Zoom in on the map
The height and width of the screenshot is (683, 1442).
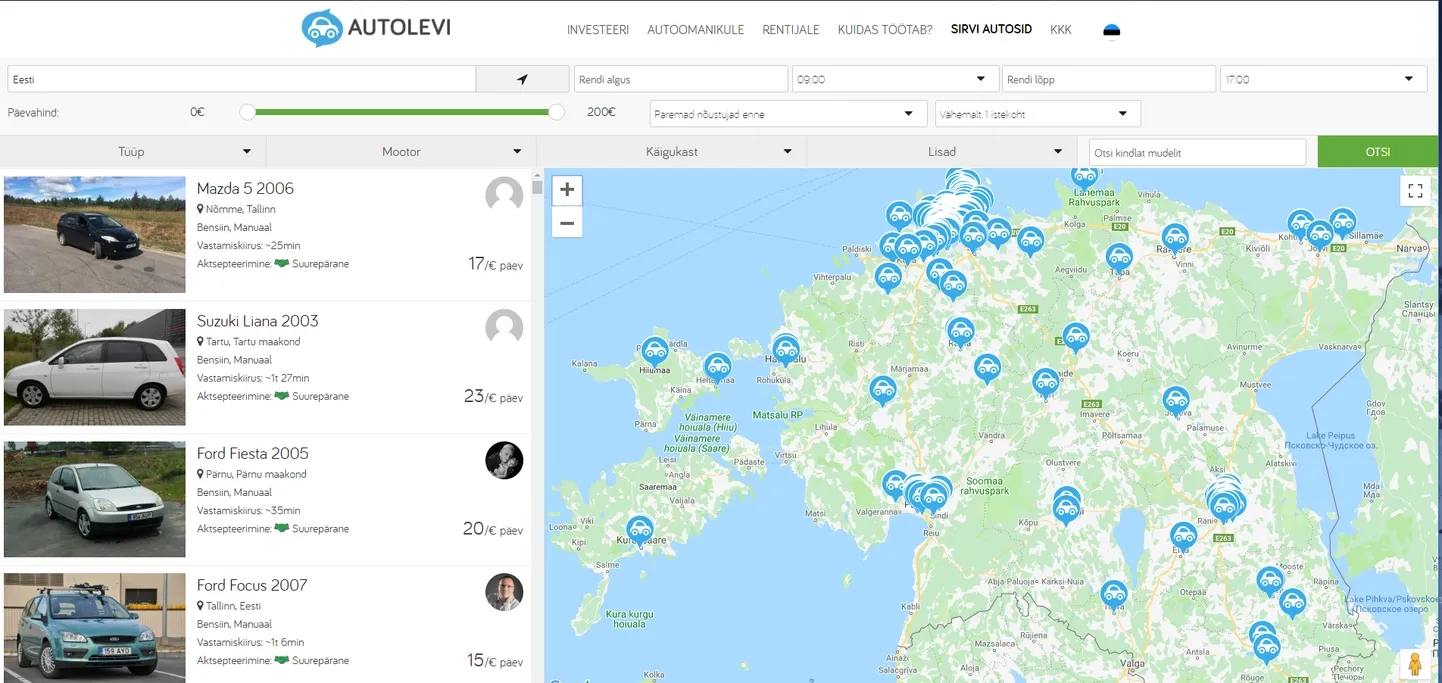point(567,190)
